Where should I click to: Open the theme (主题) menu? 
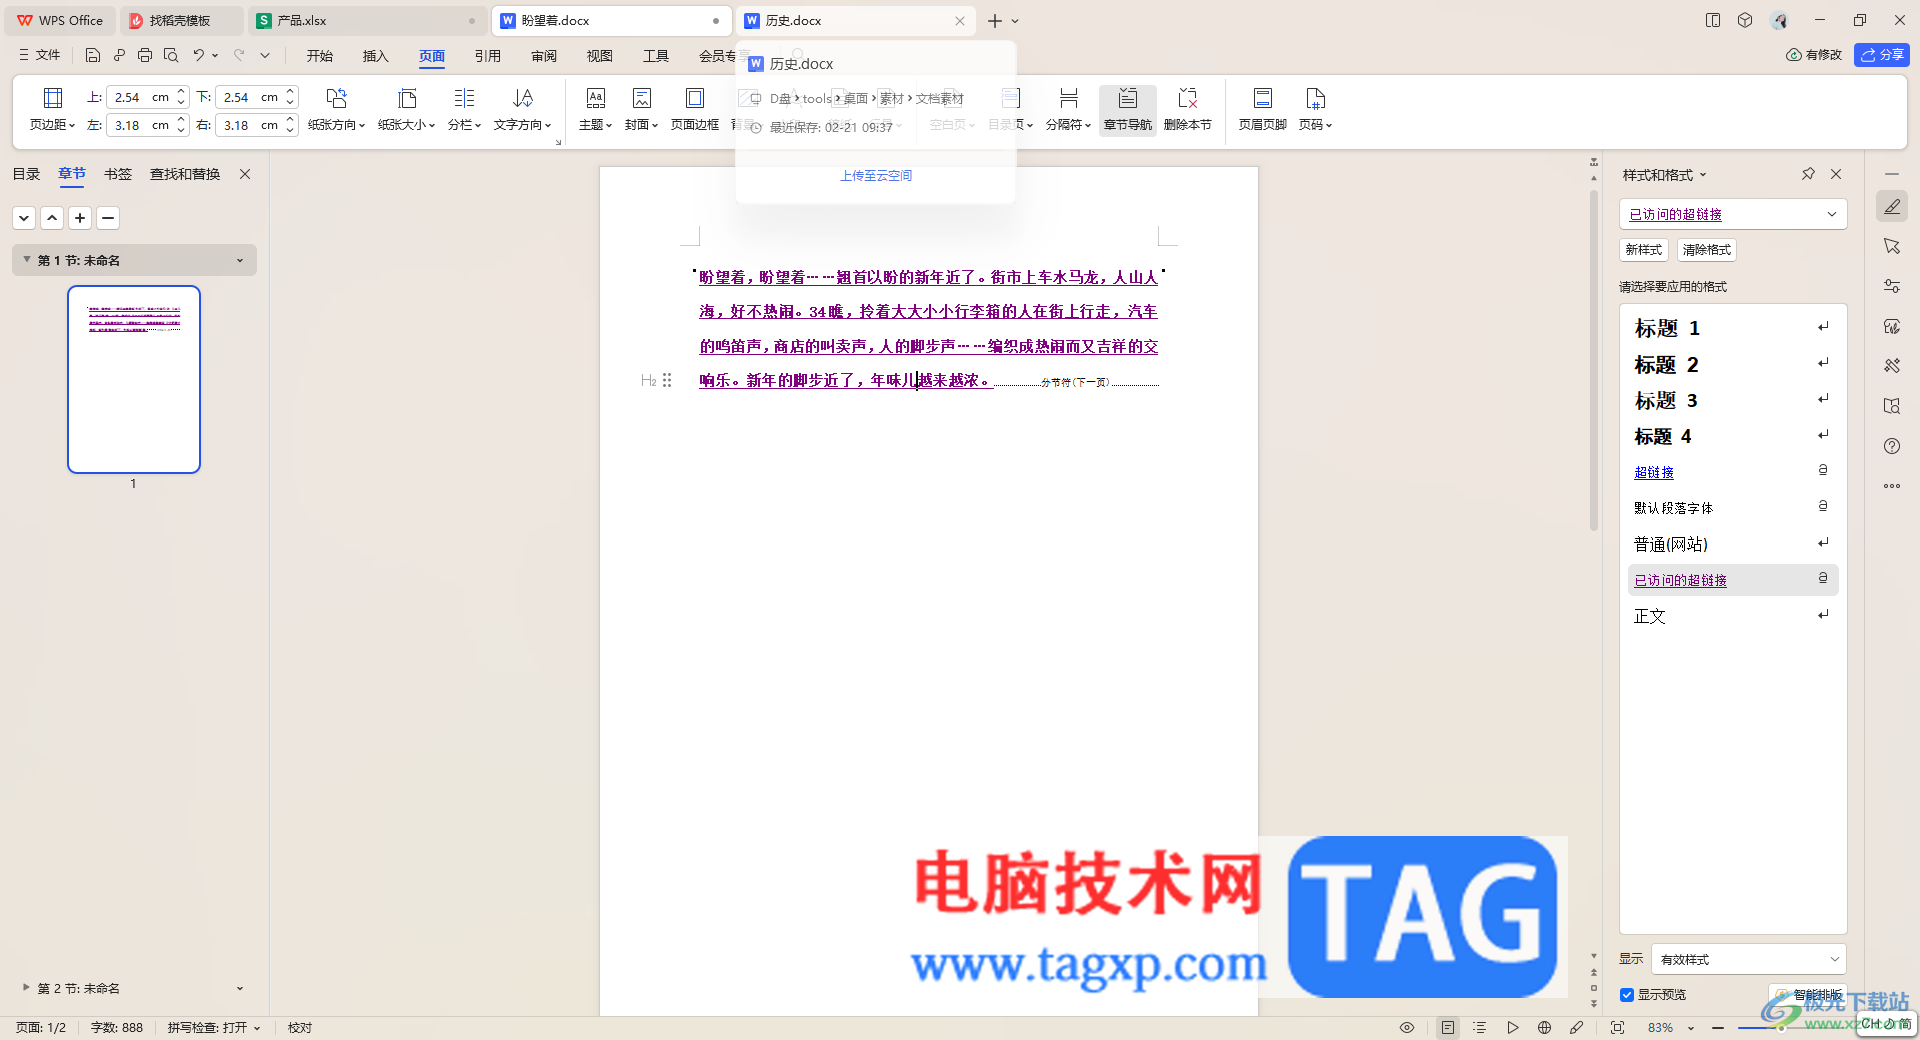pos(595,109)
